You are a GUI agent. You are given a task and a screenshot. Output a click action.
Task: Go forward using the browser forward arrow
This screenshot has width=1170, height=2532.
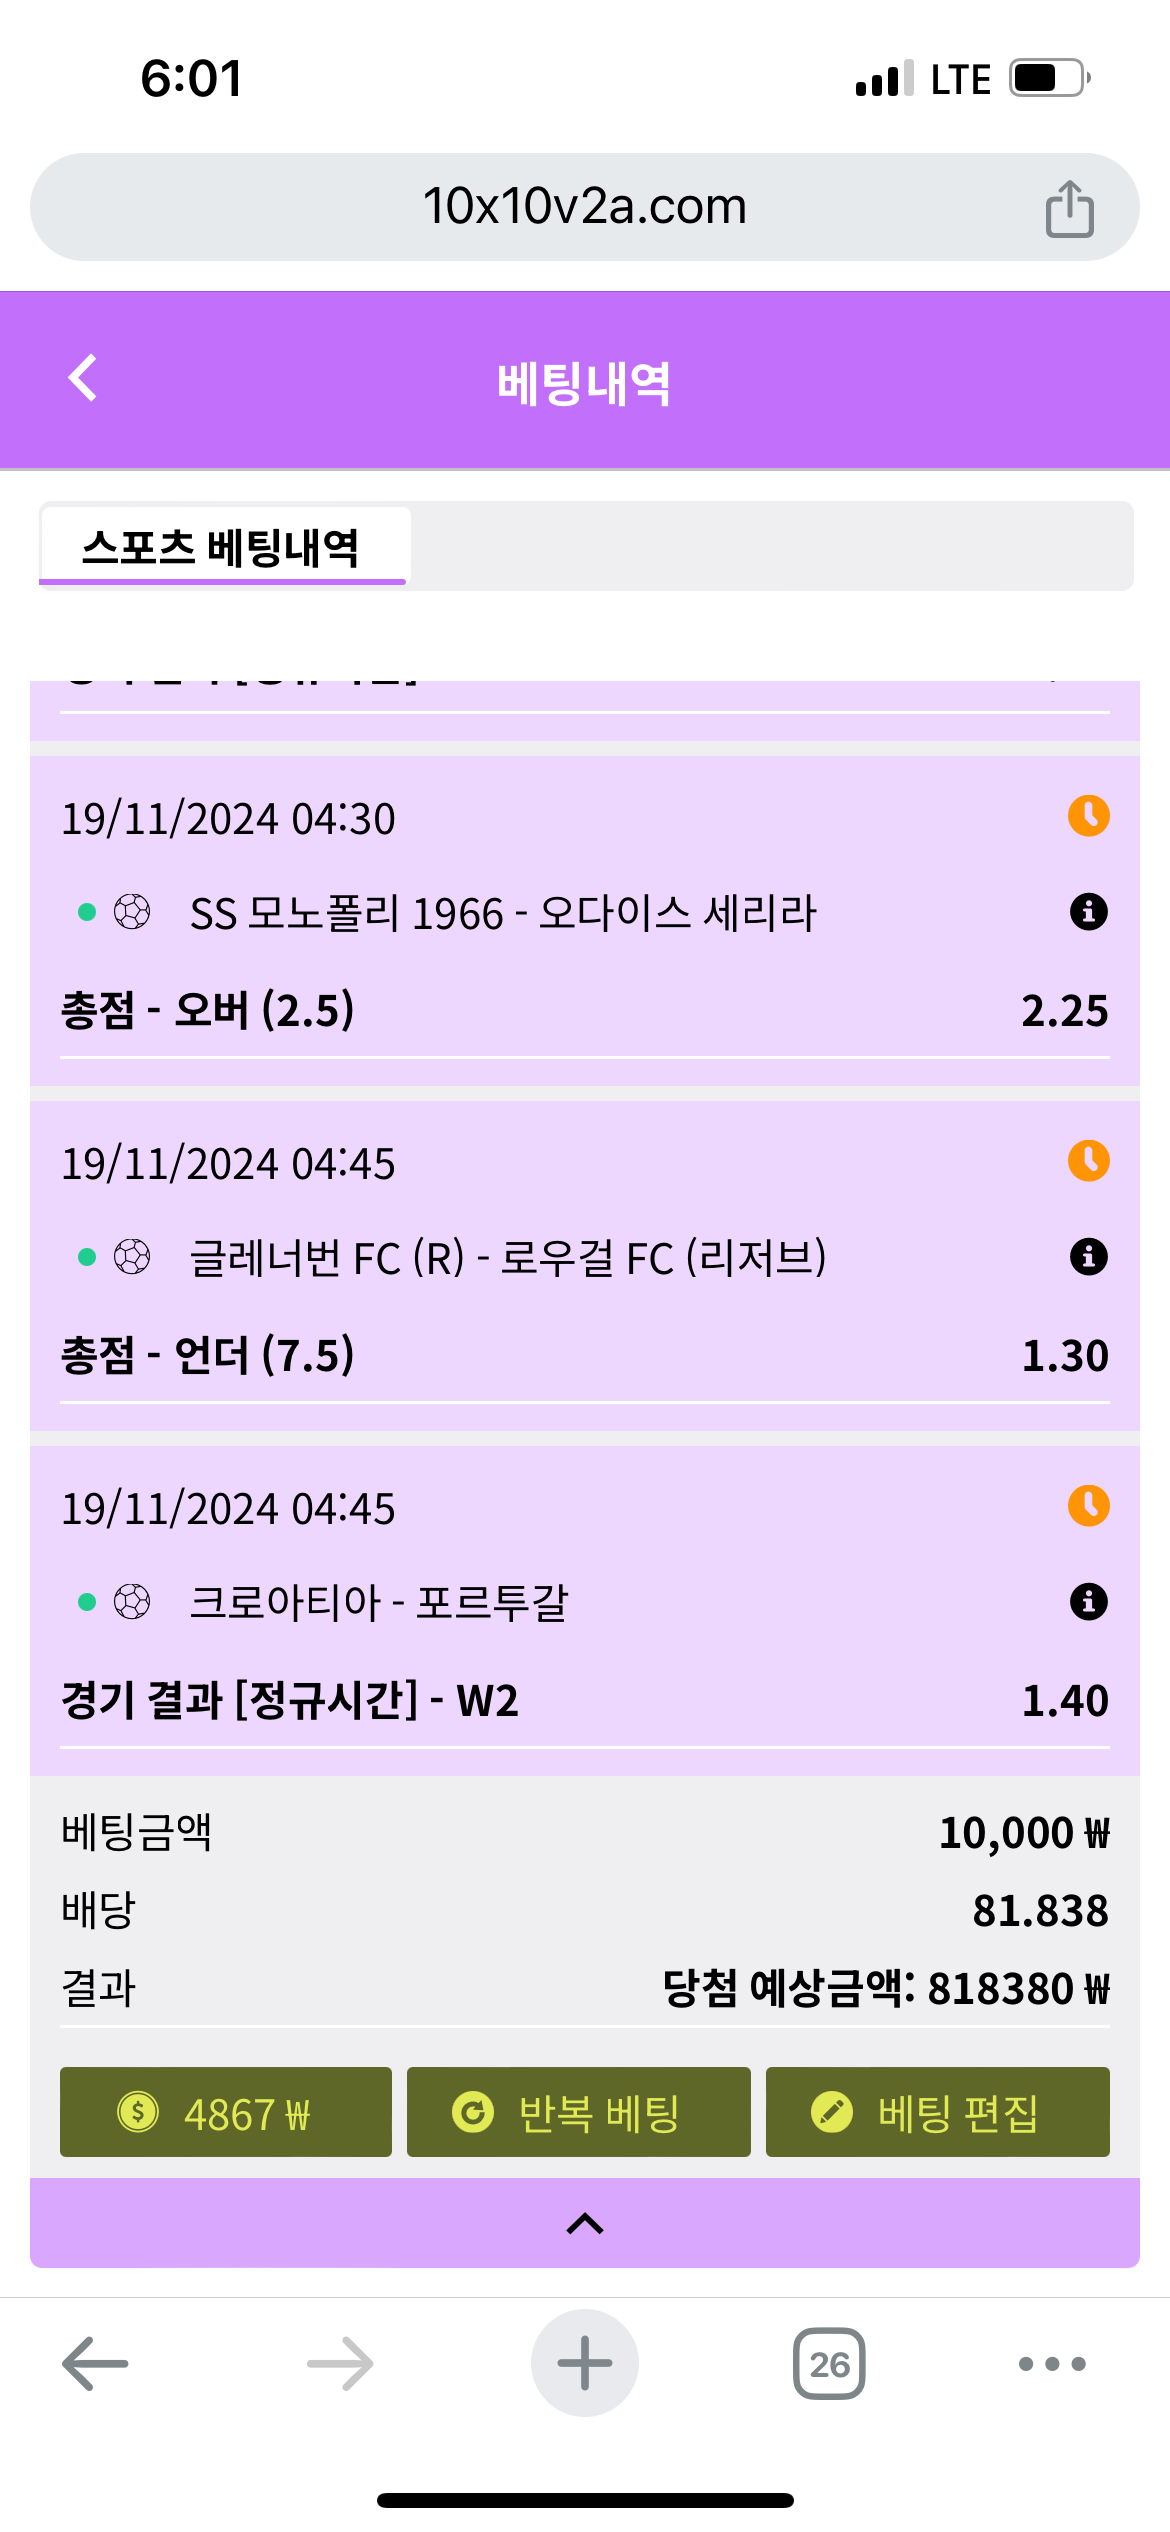point(340,2364)
